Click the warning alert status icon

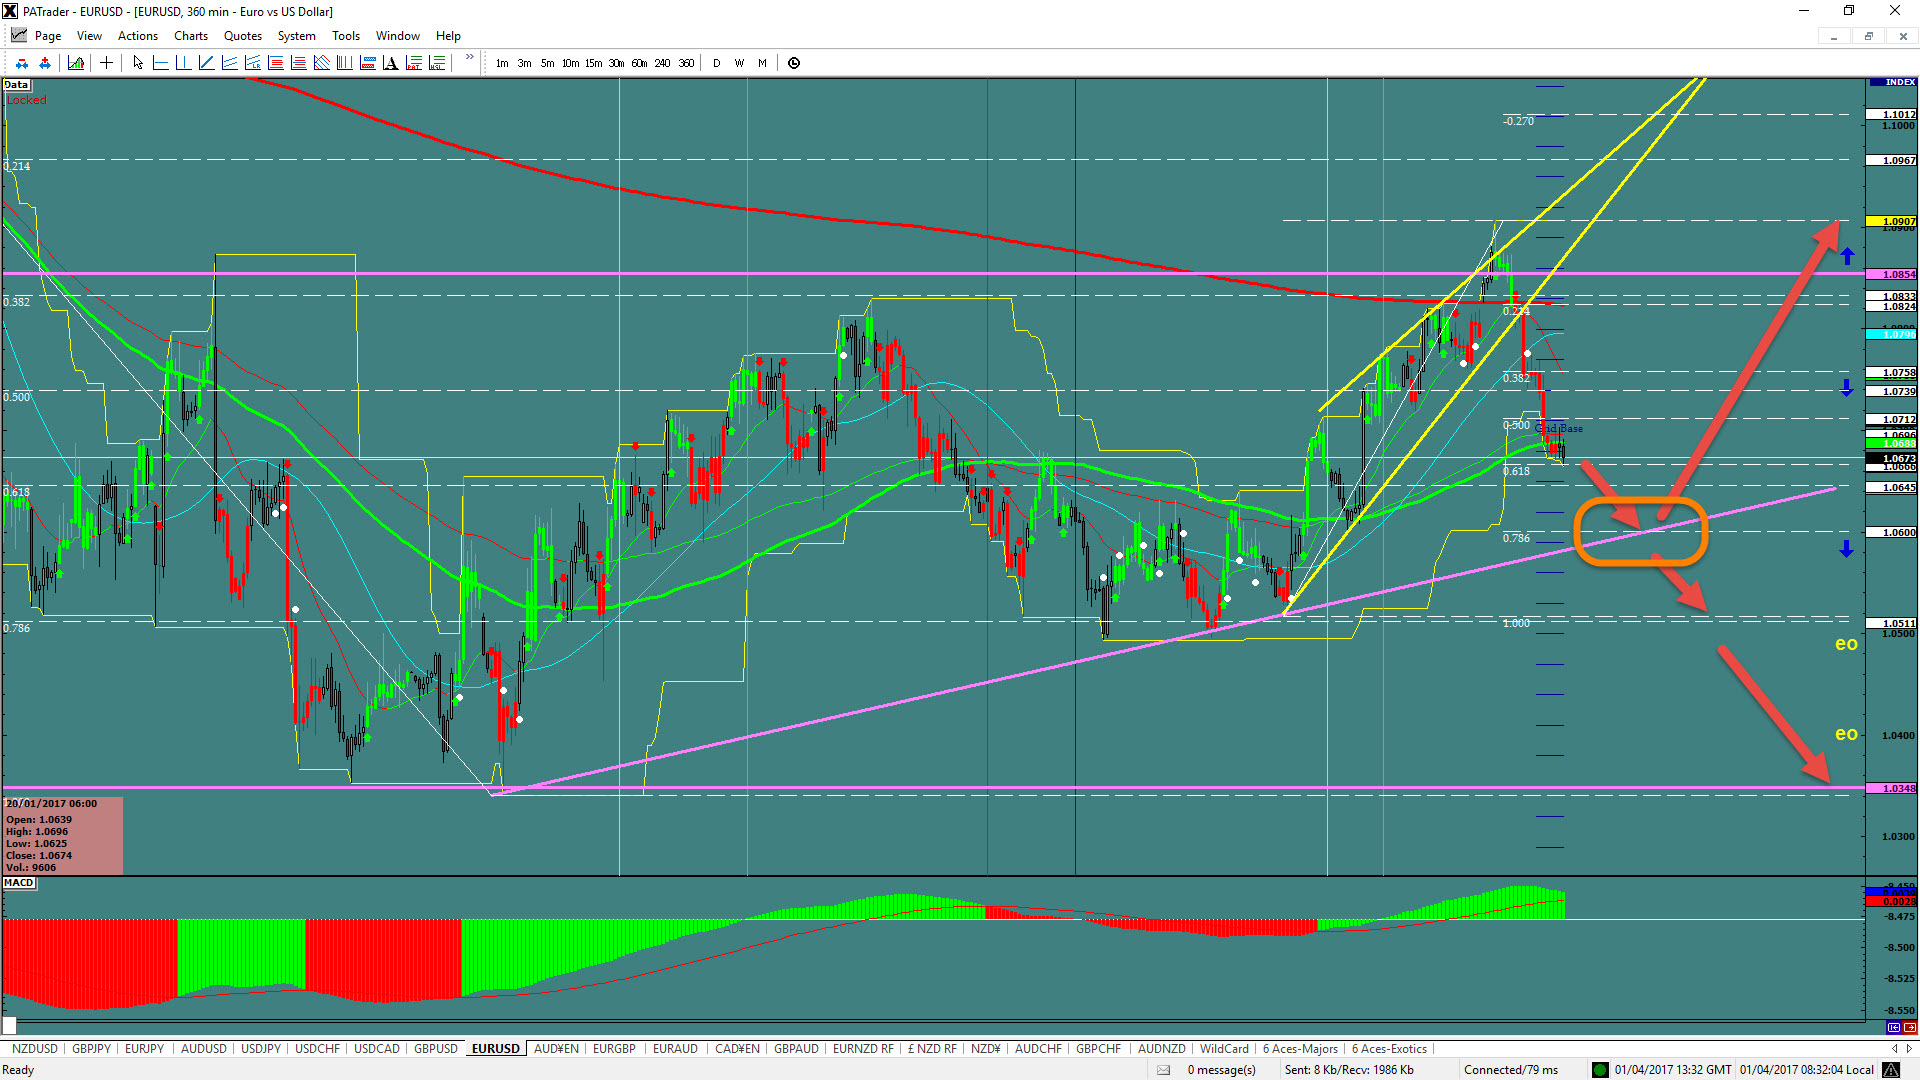point(1890,1070)
